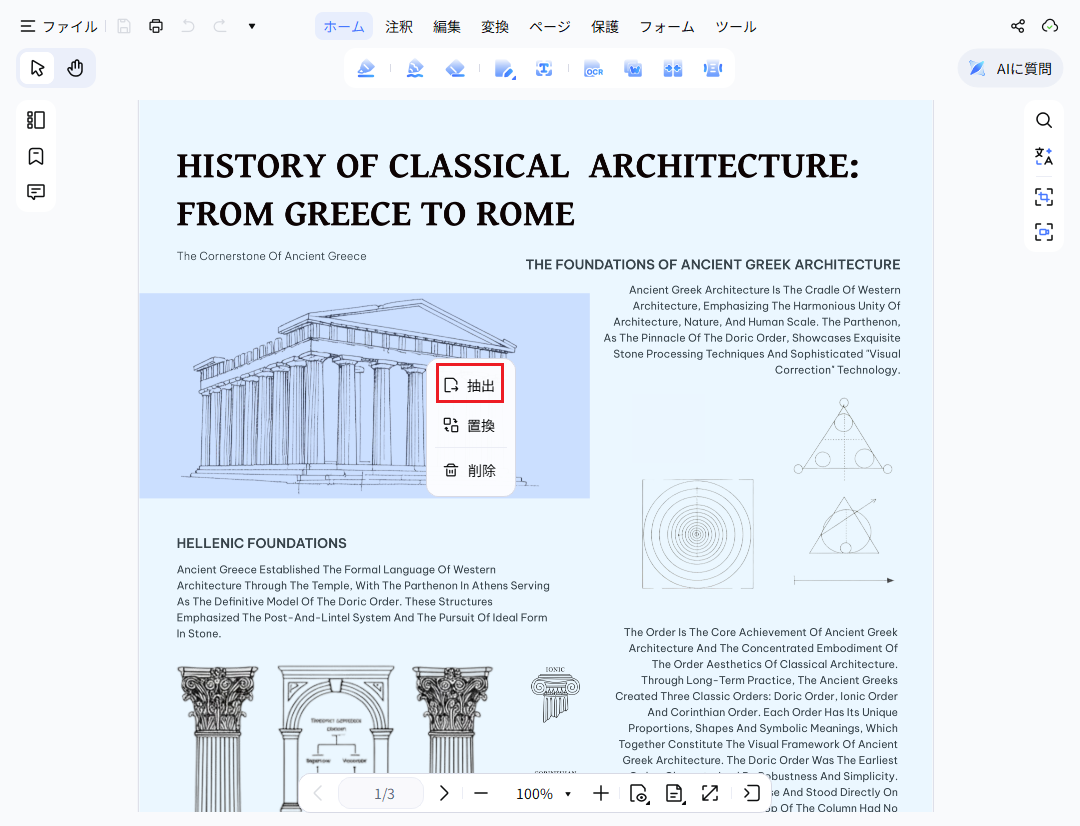Image resolution: width=1080 pixels, height=826 pixels.
Task: Click the History of Classical Architecture title
Action: (x=518, y=189)
